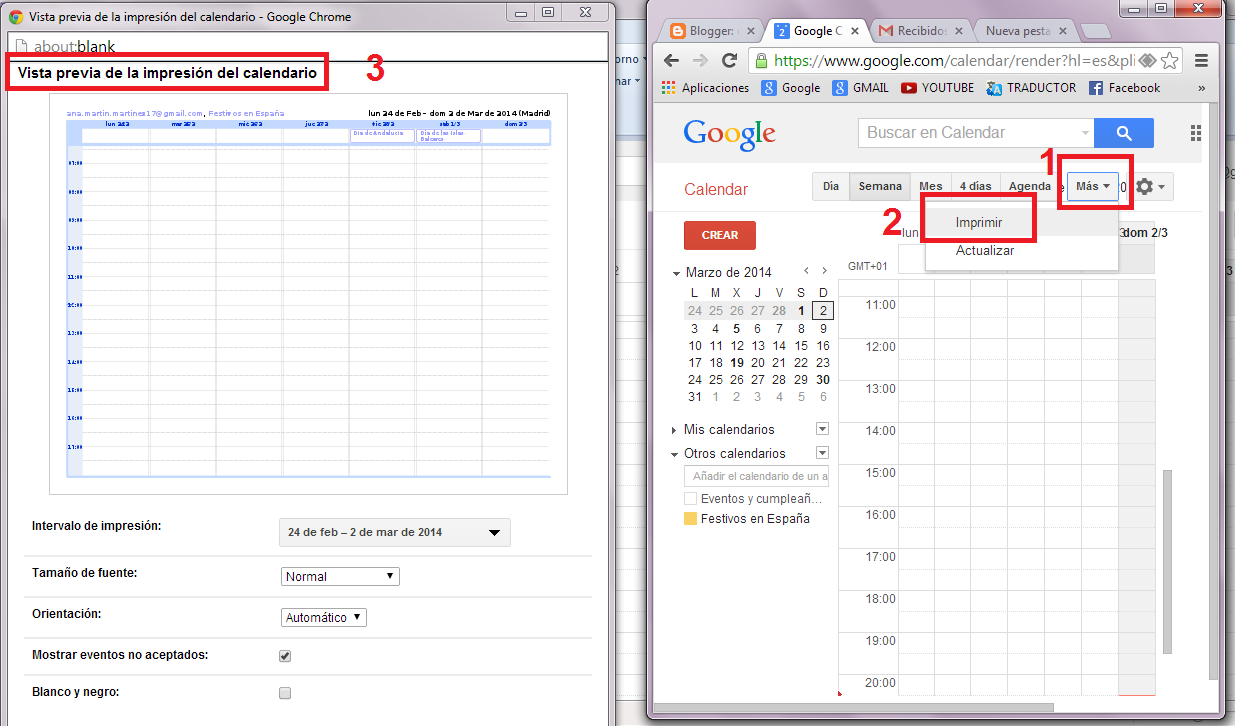Viewport: 1235px width, 726px height.
Task: Open the calendar settings gear menu
Action: [1150, 187]
